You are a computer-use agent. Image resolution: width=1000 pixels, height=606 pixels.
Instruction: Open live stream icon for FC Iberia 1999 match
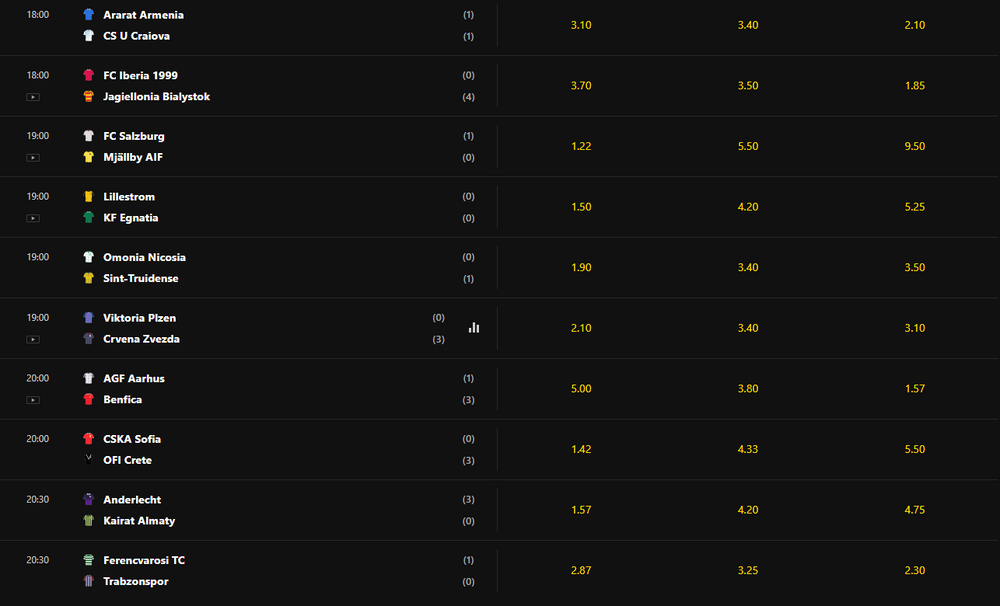coord(33,97)
